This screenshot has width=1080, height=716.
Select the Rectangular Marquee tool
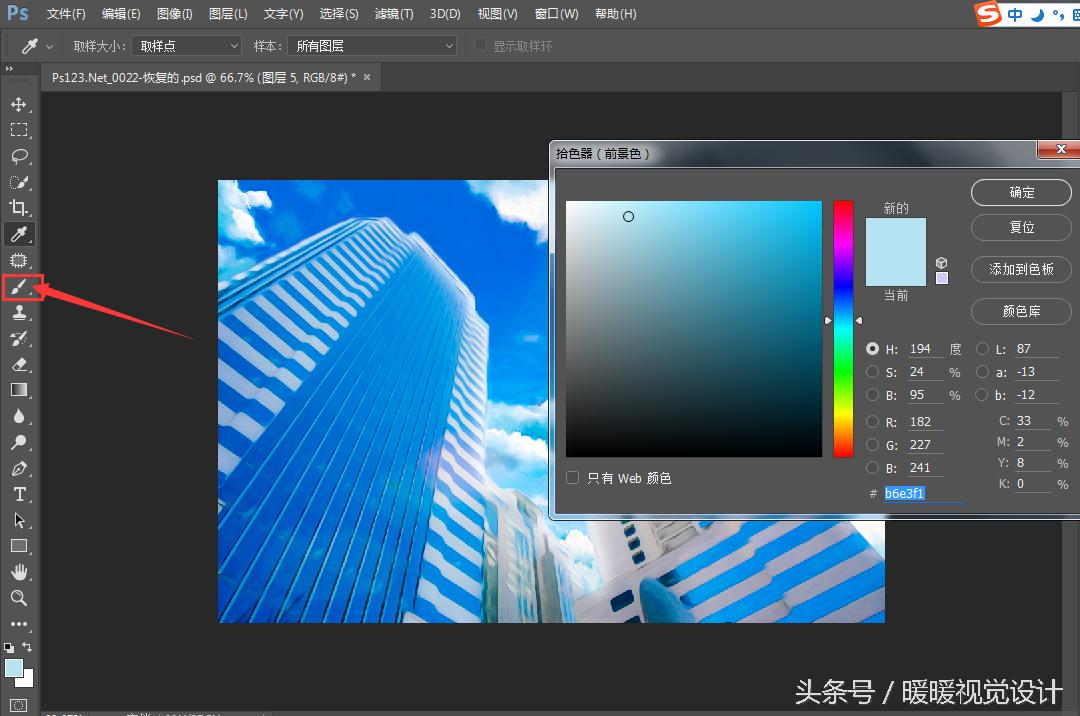(x=20, y=129)
